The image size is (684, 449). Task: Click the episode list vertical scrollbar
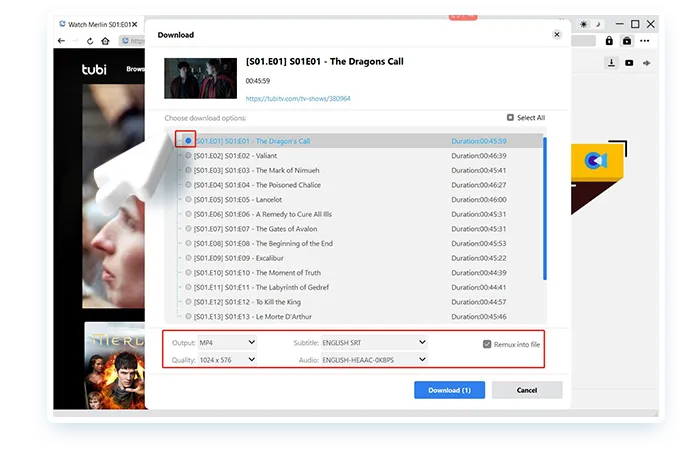544,209
